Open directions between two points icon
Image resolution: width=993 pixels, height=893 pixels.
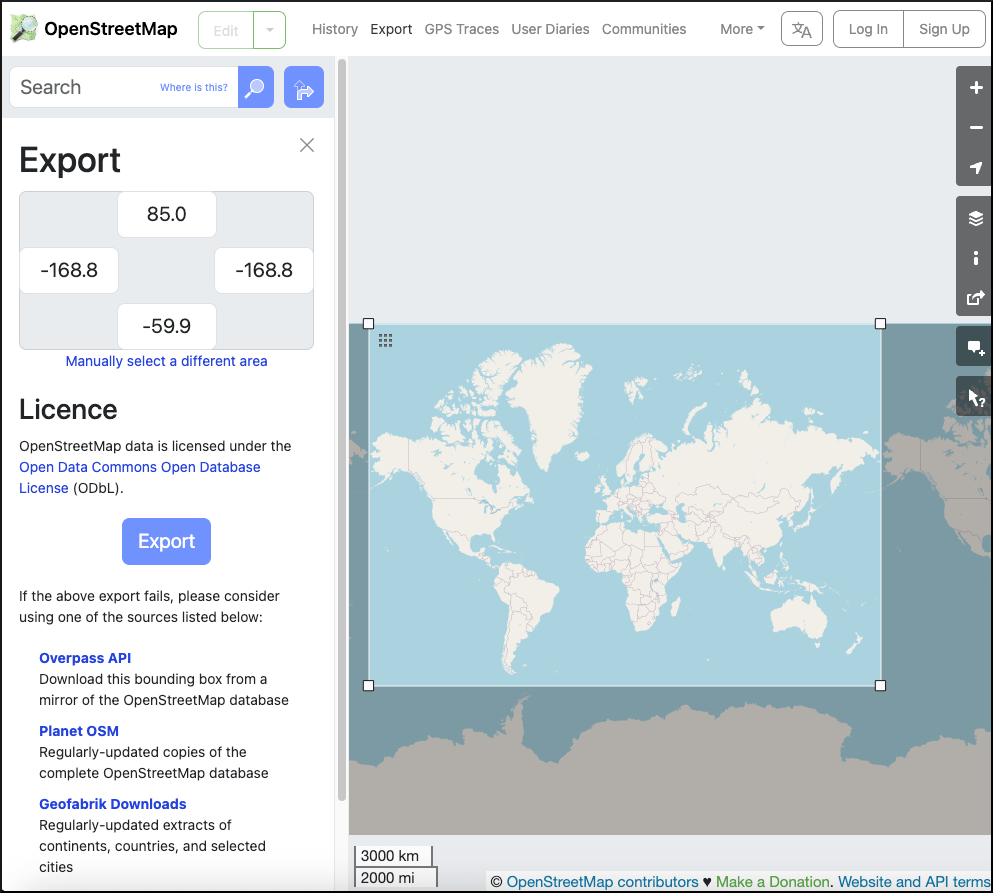tap(304, 88)
